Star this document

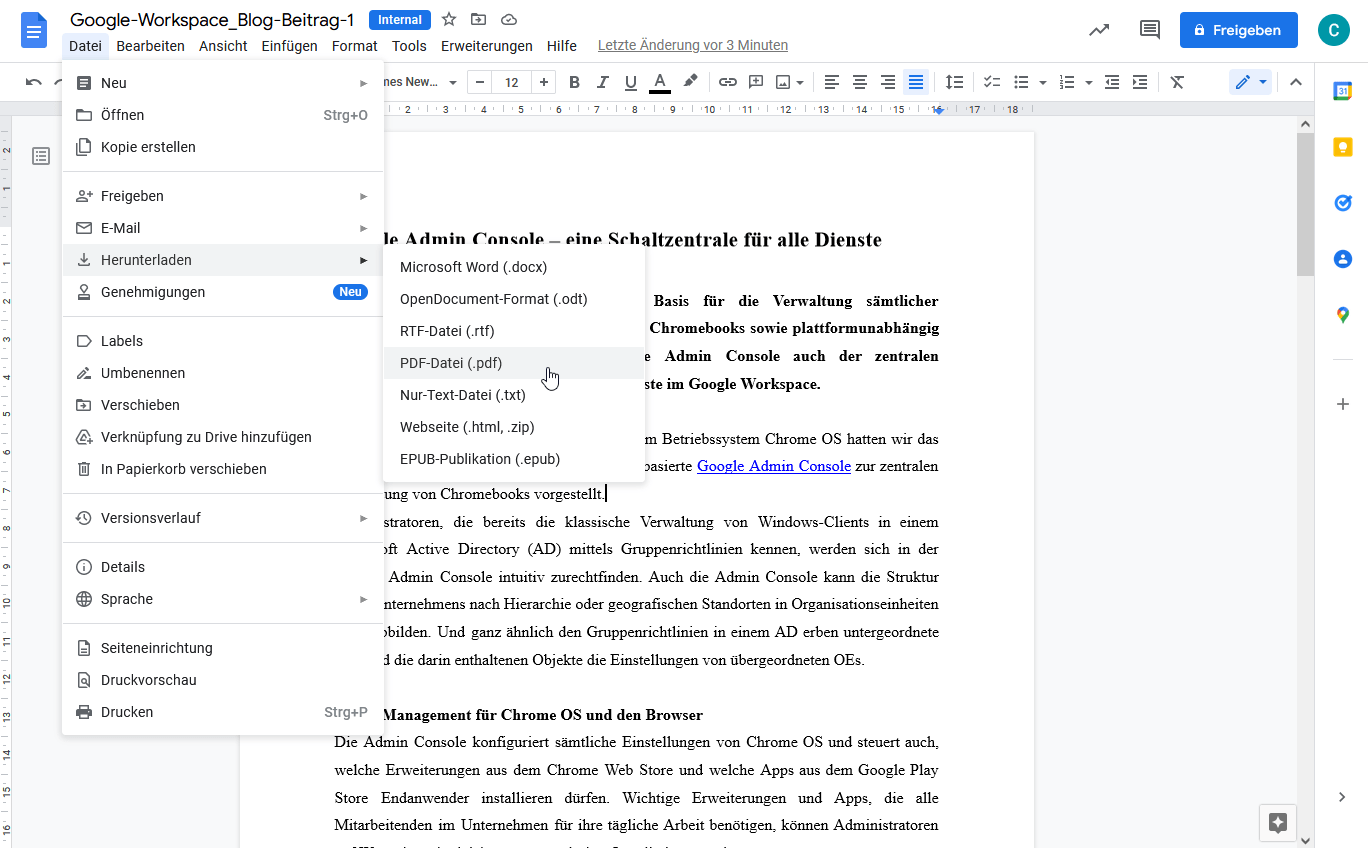[x=449, y=19]
